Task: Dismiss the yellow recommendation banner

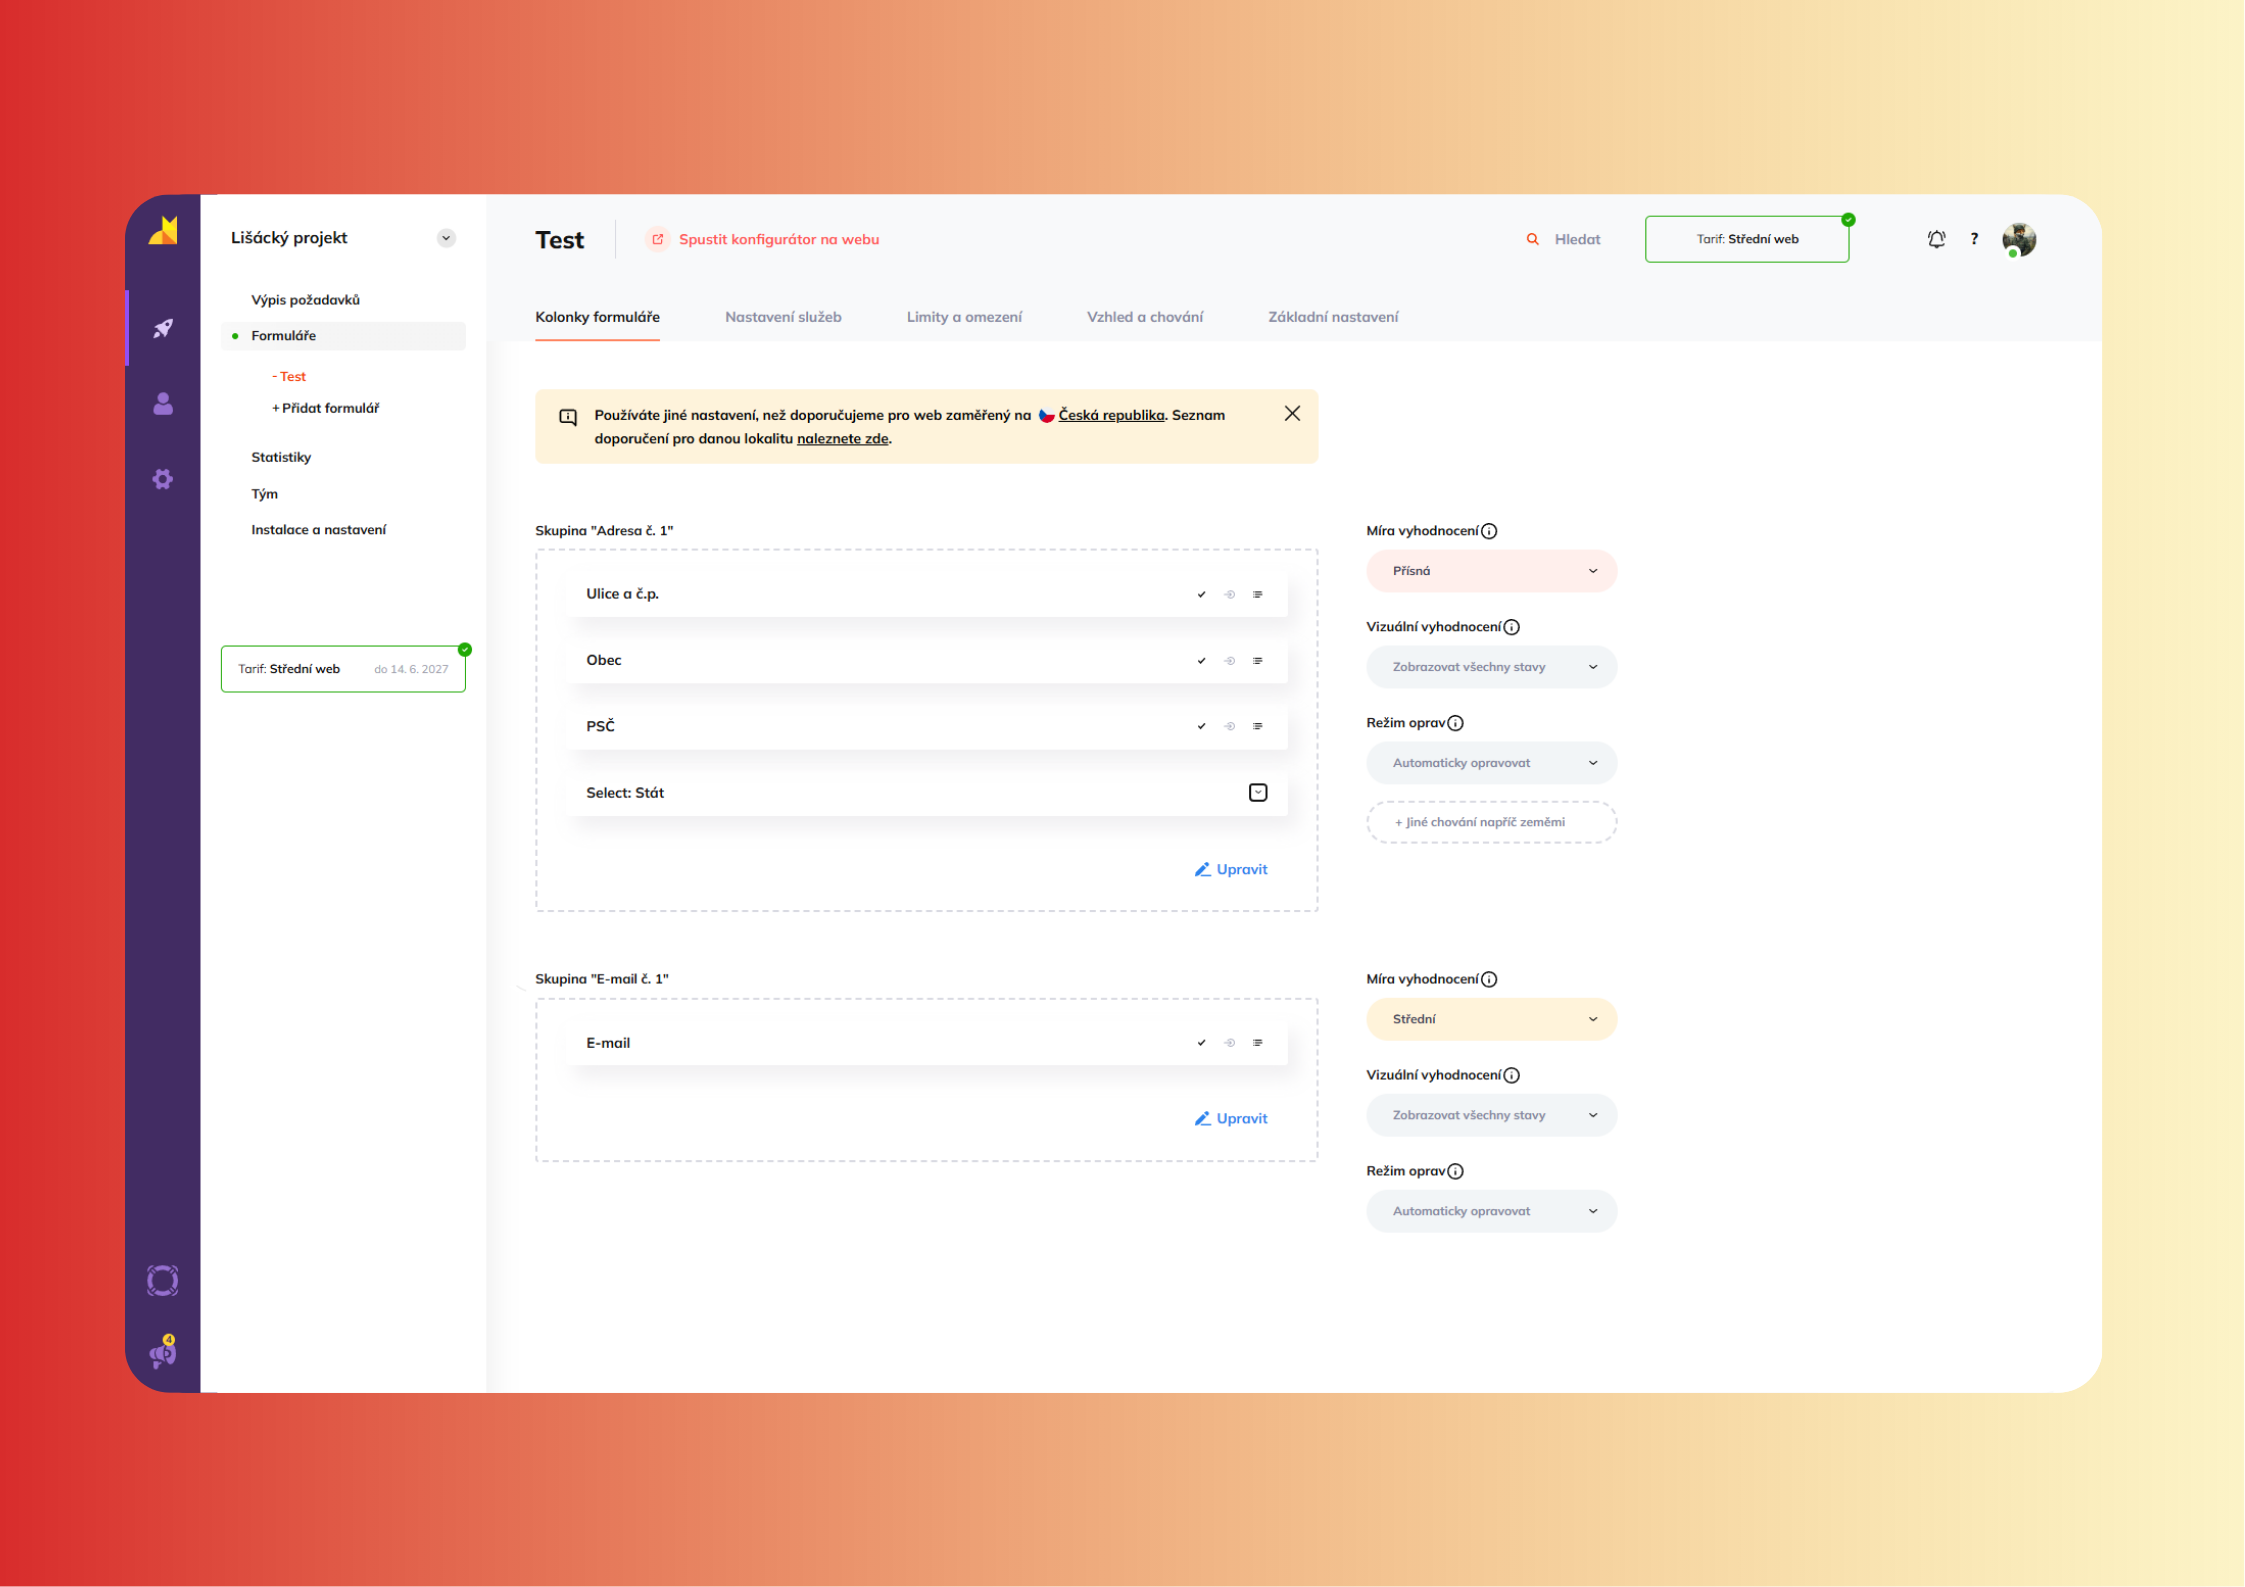Action: 1292,414
